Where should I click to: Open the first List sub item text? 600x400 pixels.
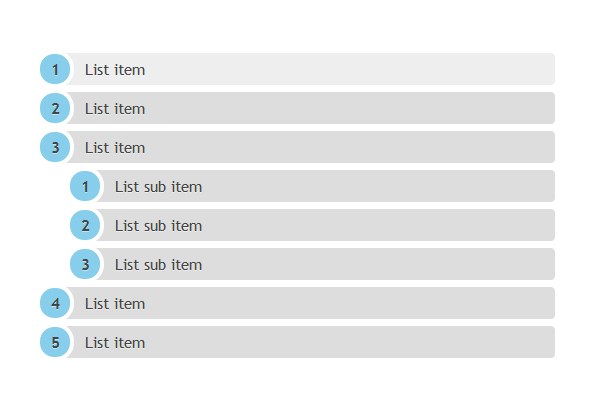158,187
